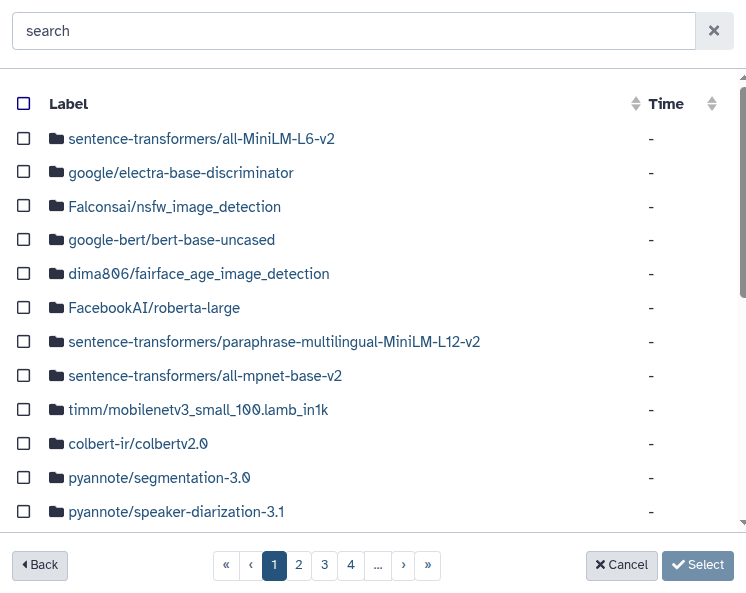
Task: Sort by Time using its sort arrows
Action: pyautogui.click(x=712, y=103)
